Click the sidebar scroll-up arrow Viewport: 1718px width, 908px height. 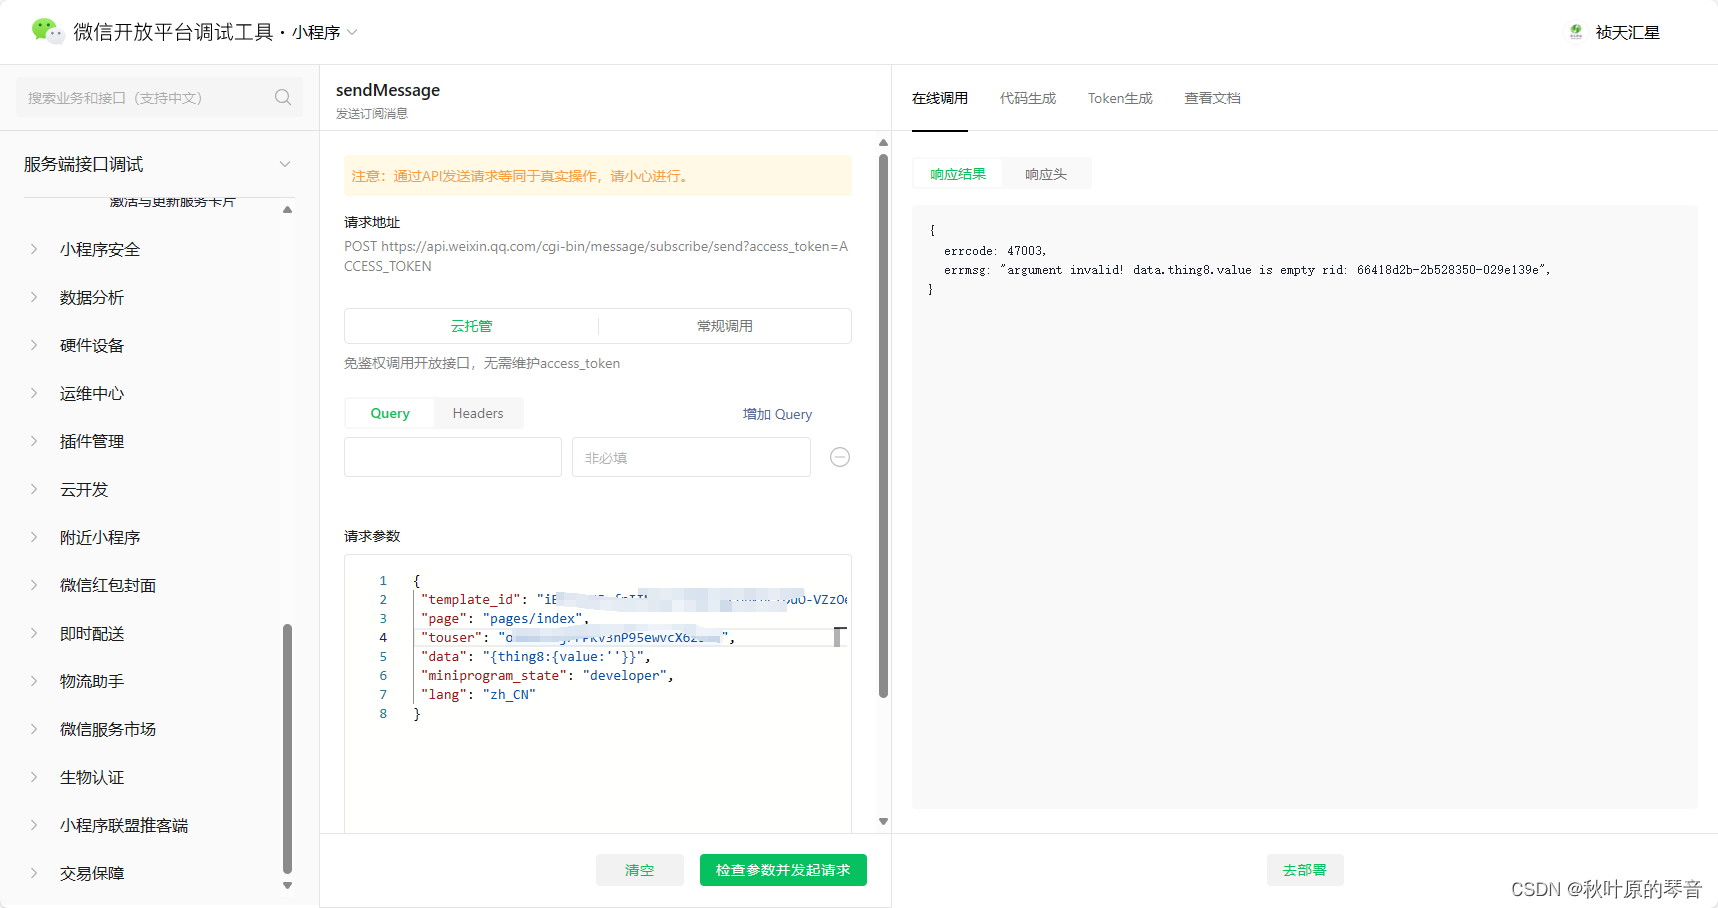287,209
